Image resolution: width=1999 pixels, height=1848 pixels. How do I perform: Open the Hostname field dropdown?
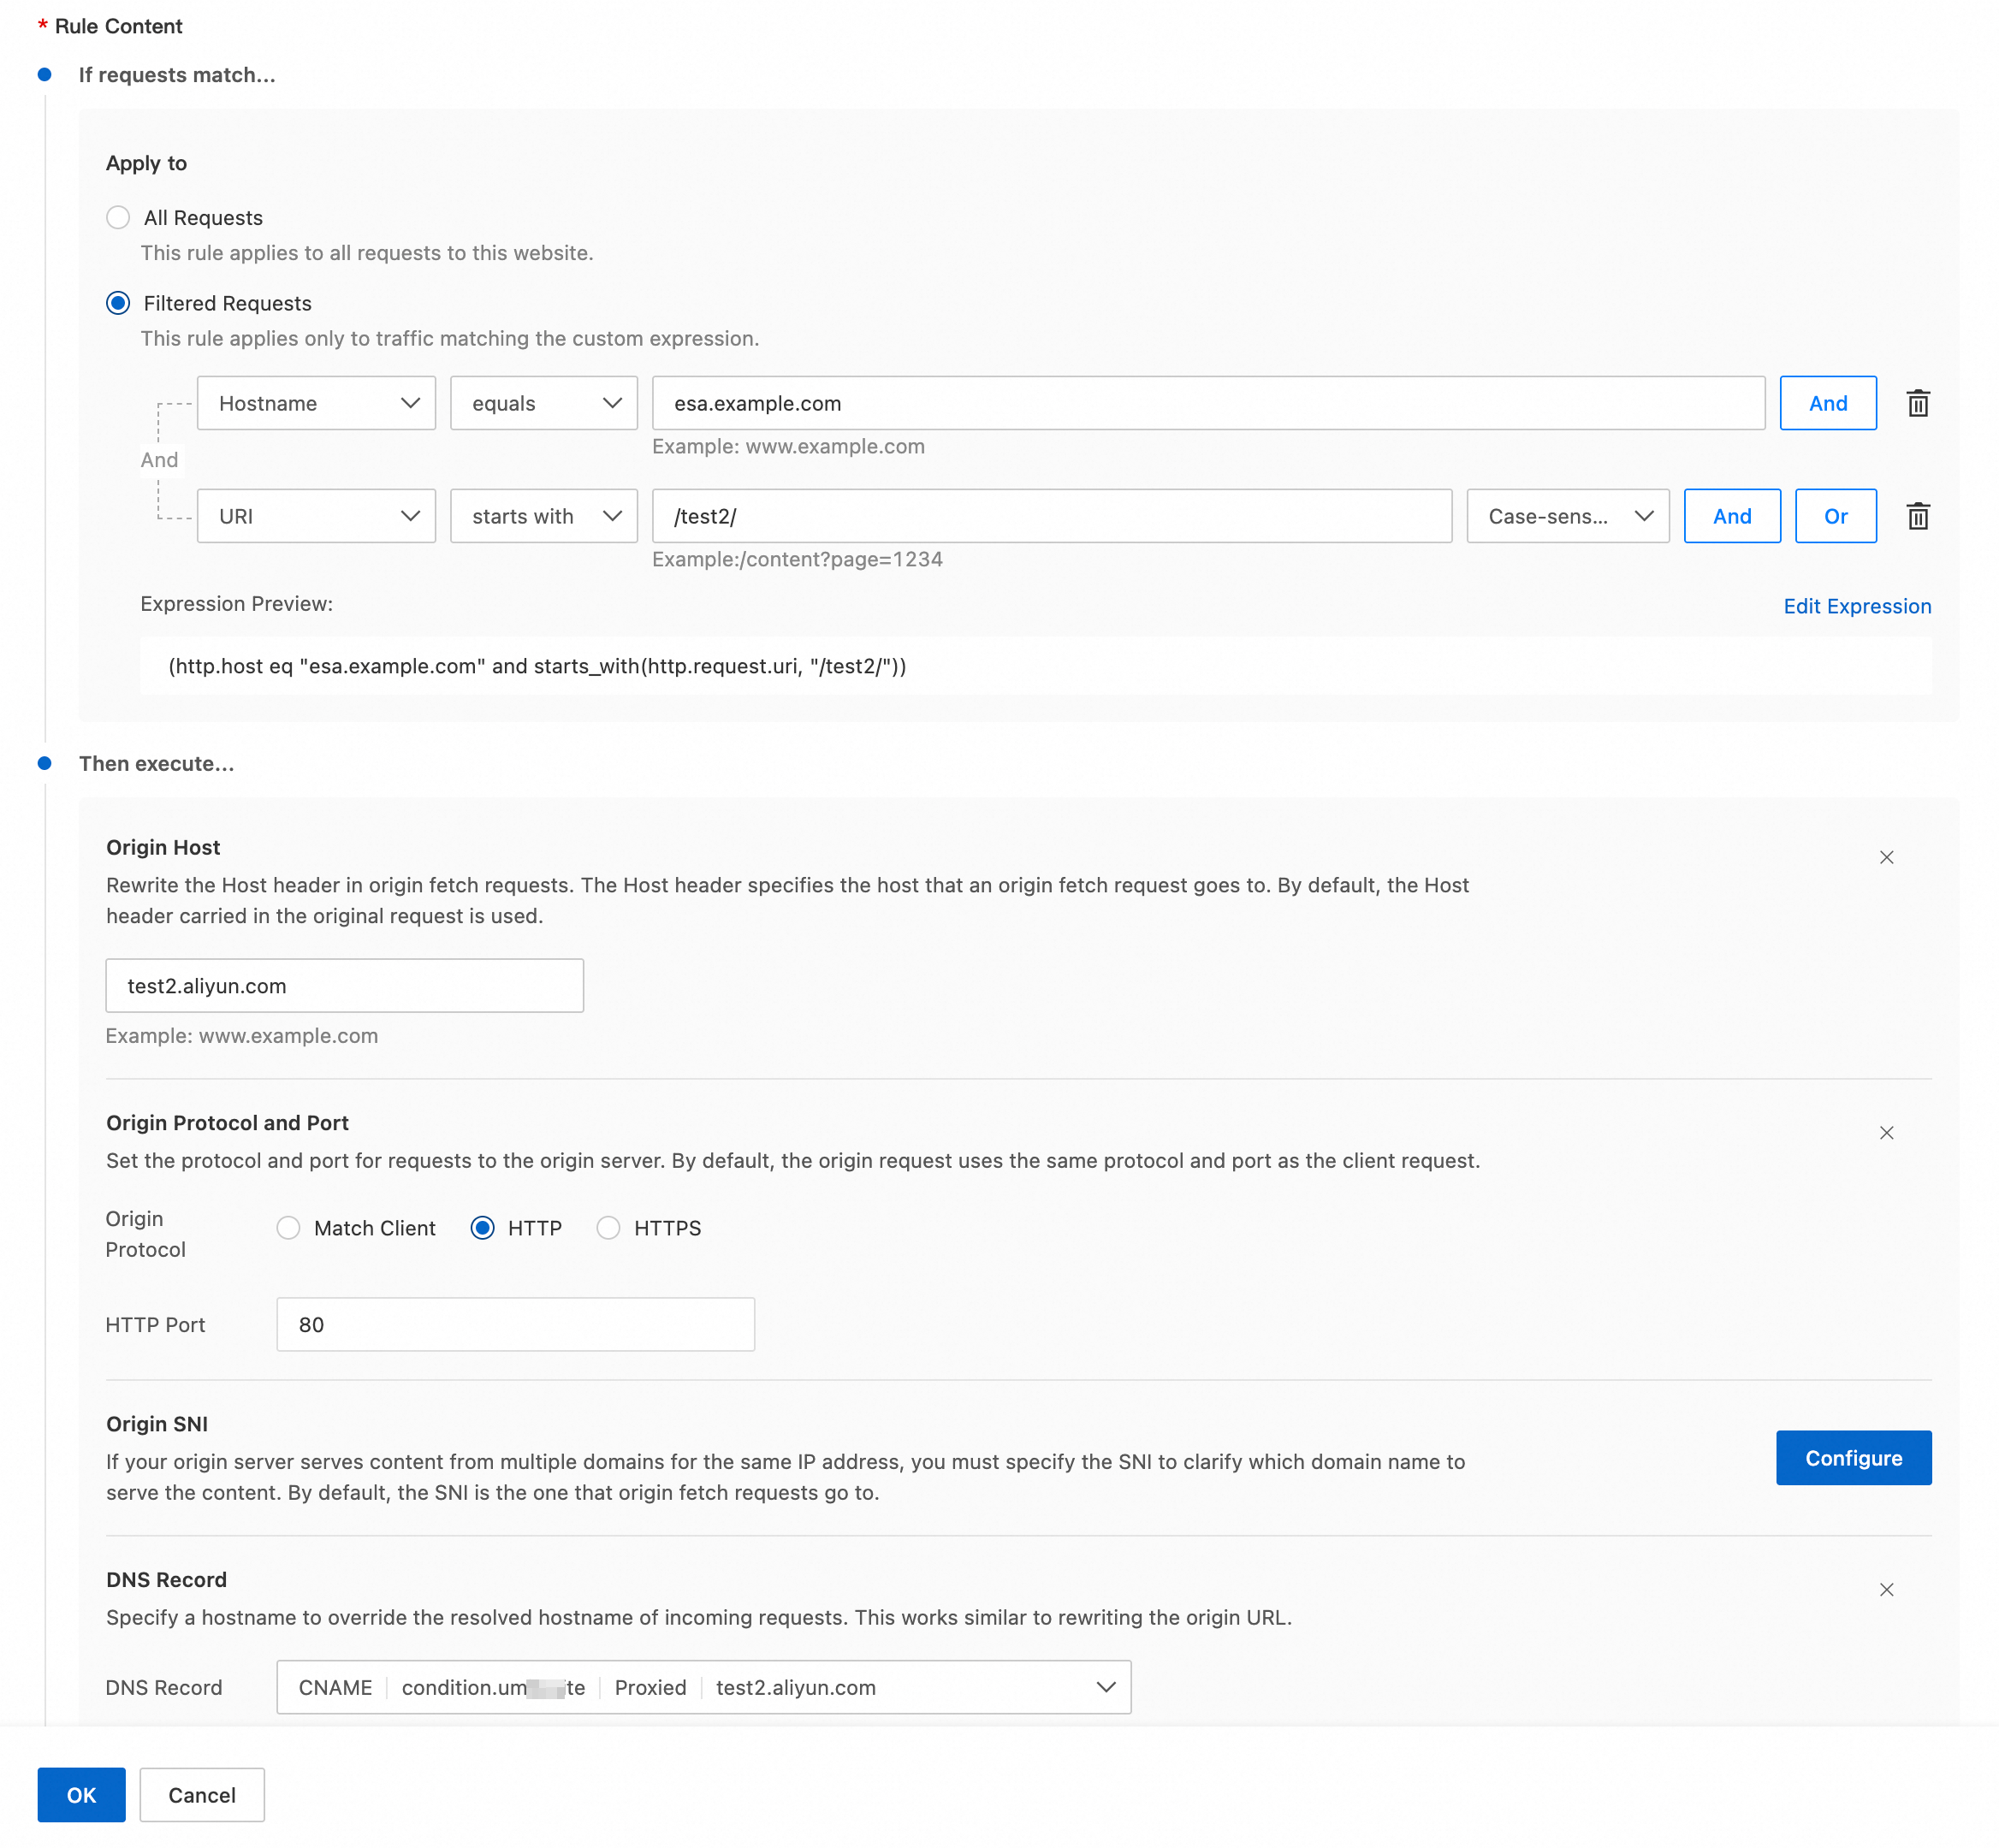[315, 403]
